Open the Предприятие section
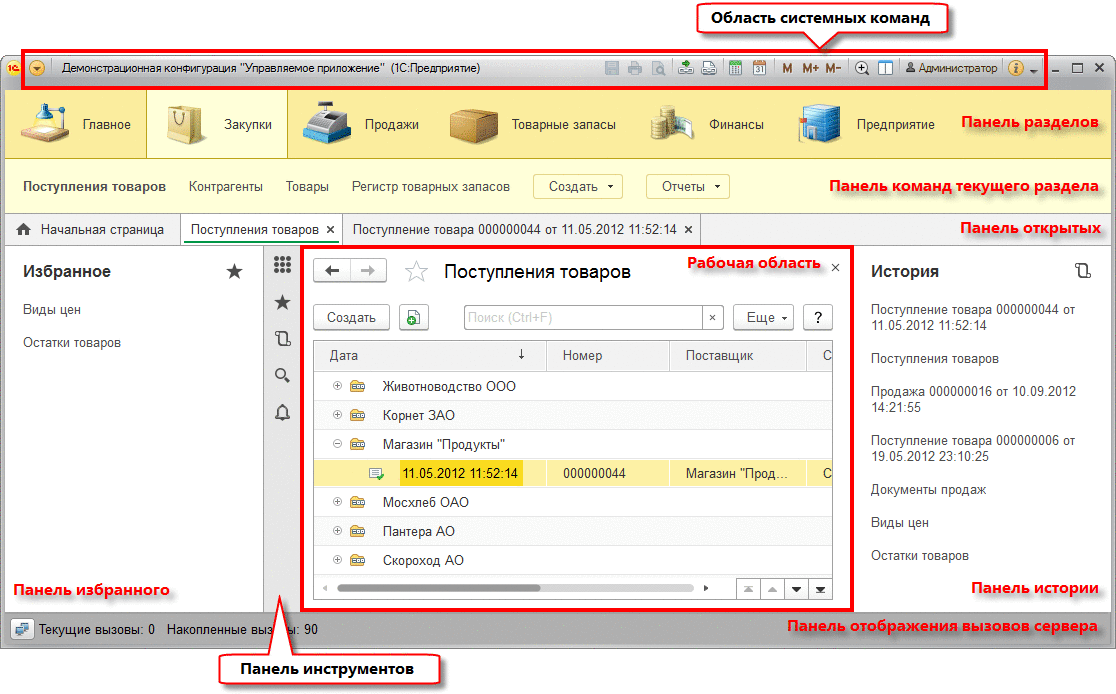 (x=865, y=124)
